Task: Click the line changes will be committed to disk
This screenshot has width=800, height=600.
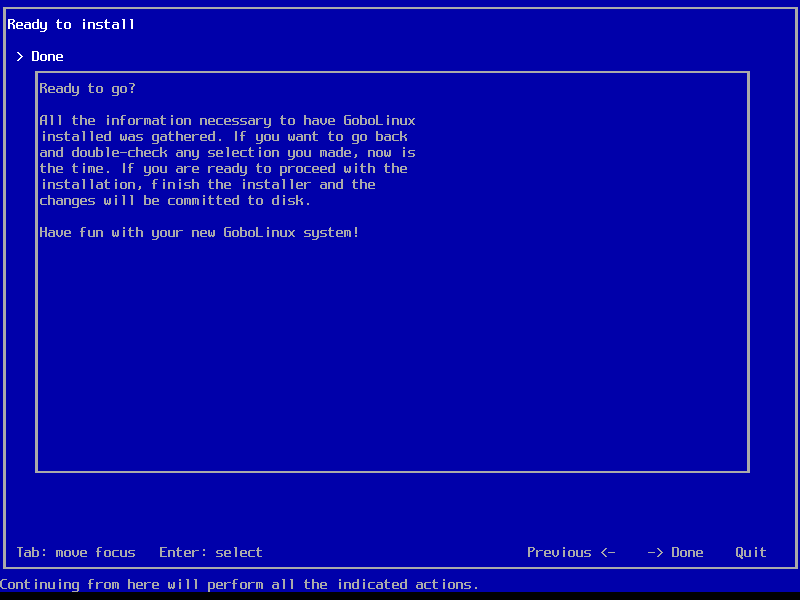Action: [175, 200]
